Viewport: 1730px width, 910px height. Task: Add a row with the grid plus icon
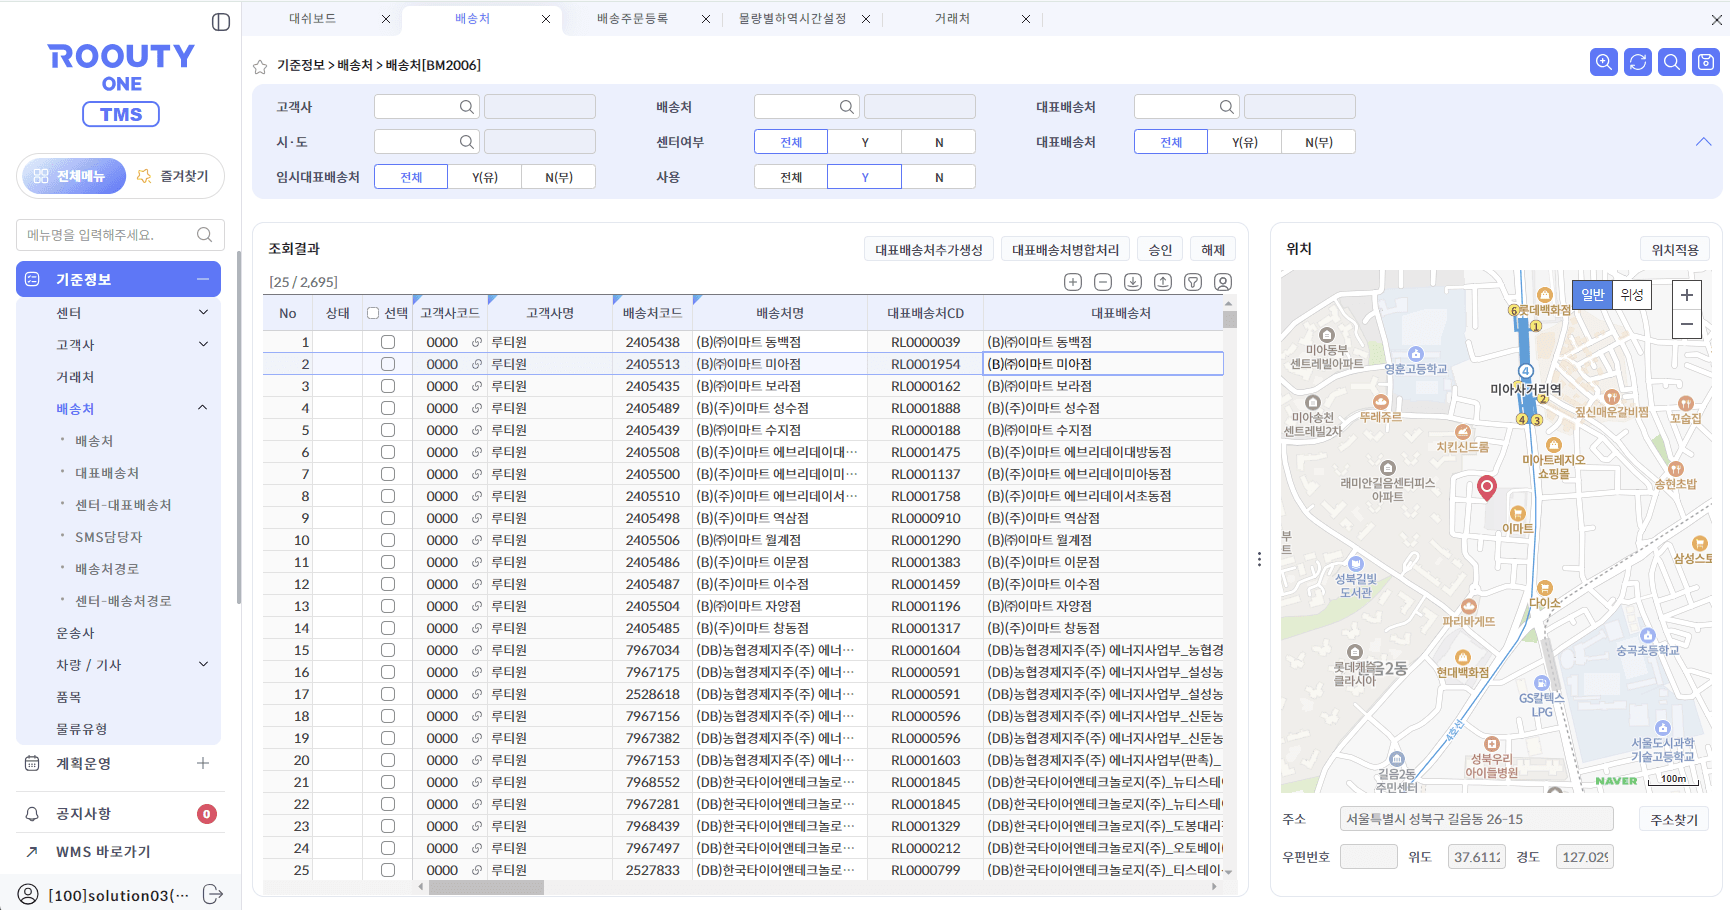(x=1073, y=282)
